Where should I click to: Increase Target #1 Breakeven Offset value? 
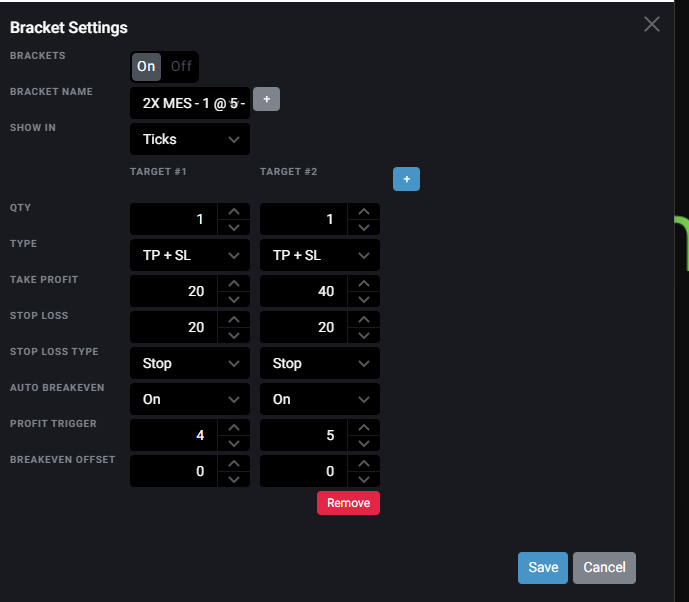pyautogui.click(x=234, y=464)
